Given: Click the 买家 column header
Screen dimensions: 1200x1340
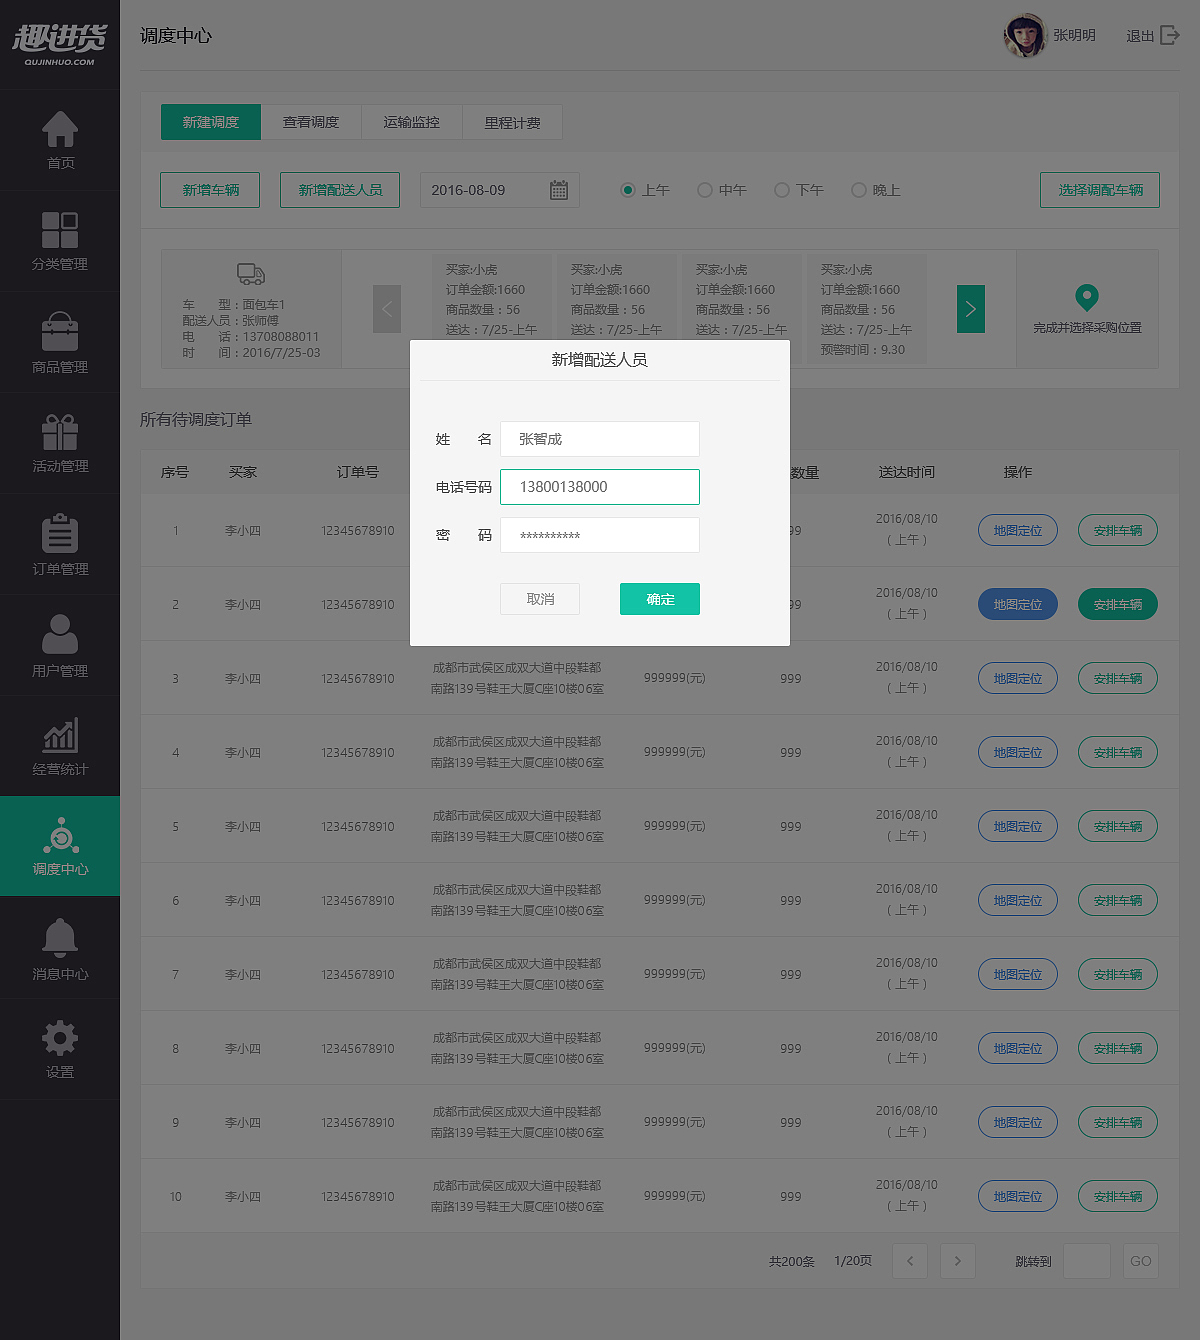Looking at the screenshot, I should click(x=243, y=472).
